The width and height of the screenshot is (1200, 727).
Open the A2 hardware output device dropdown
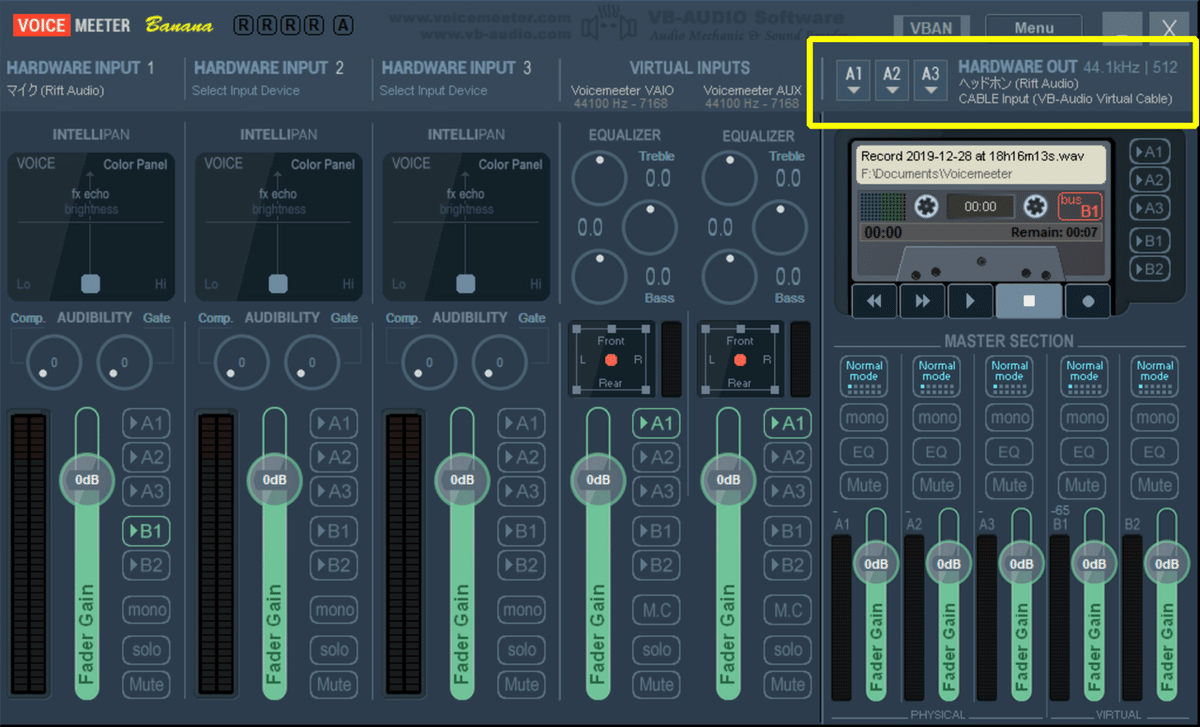click(x=892, y=79)
